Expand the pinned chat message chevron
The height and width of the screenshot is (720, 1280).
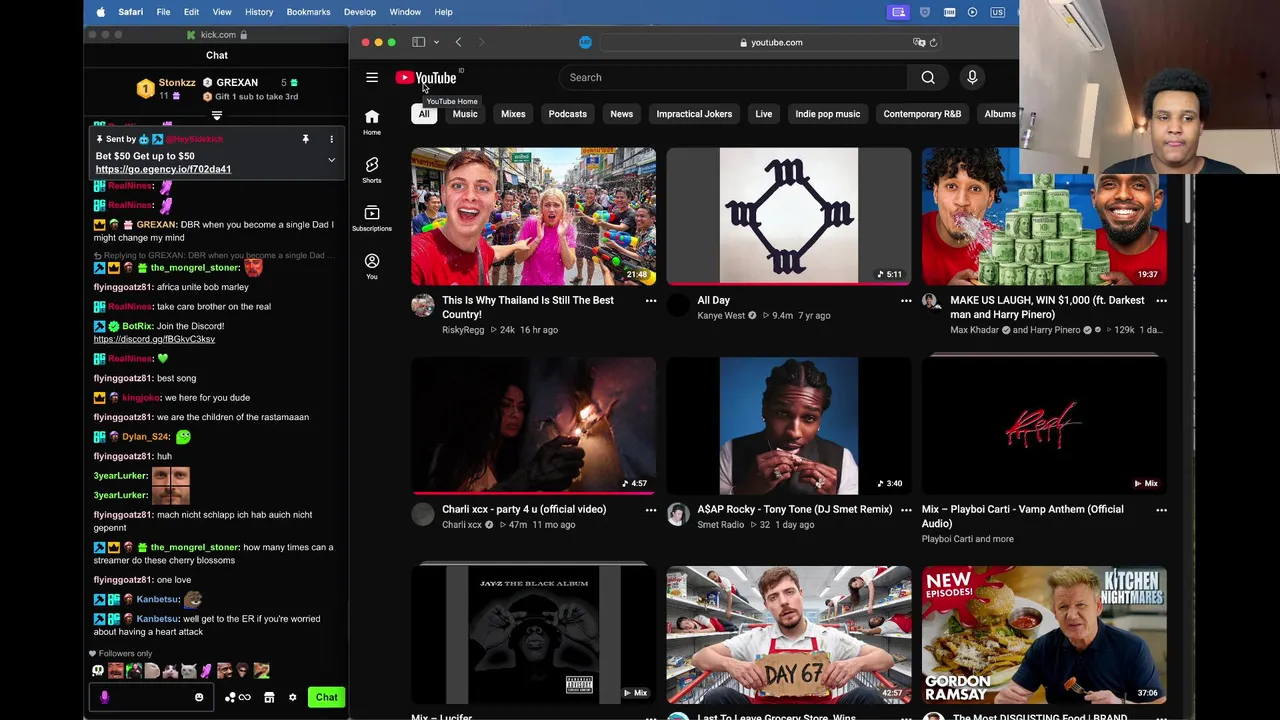click(x=331, y=160)
